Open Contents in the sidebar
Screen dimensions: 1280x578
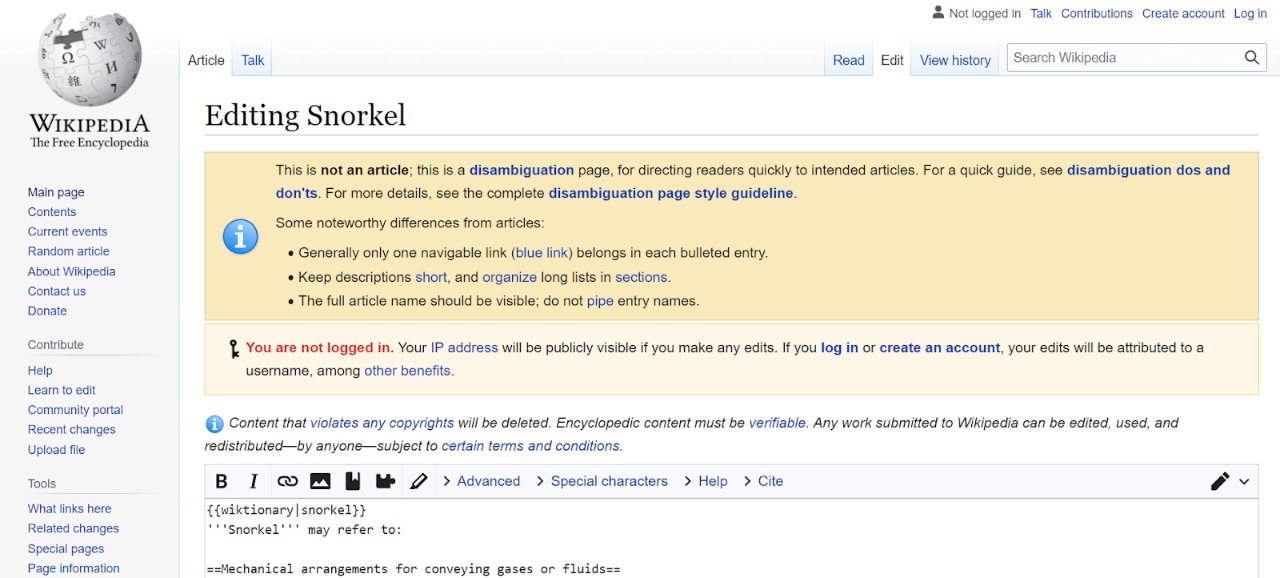pos(52,212)
